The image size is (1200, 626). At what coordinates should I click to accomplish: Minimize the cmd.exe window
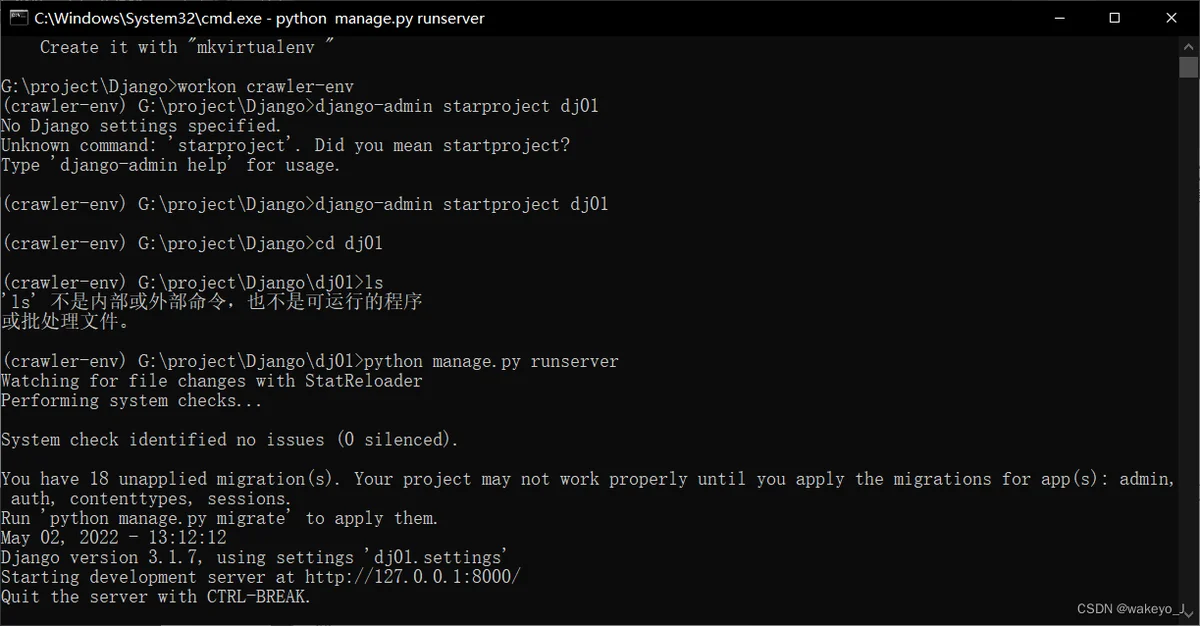pos(1062,17)
